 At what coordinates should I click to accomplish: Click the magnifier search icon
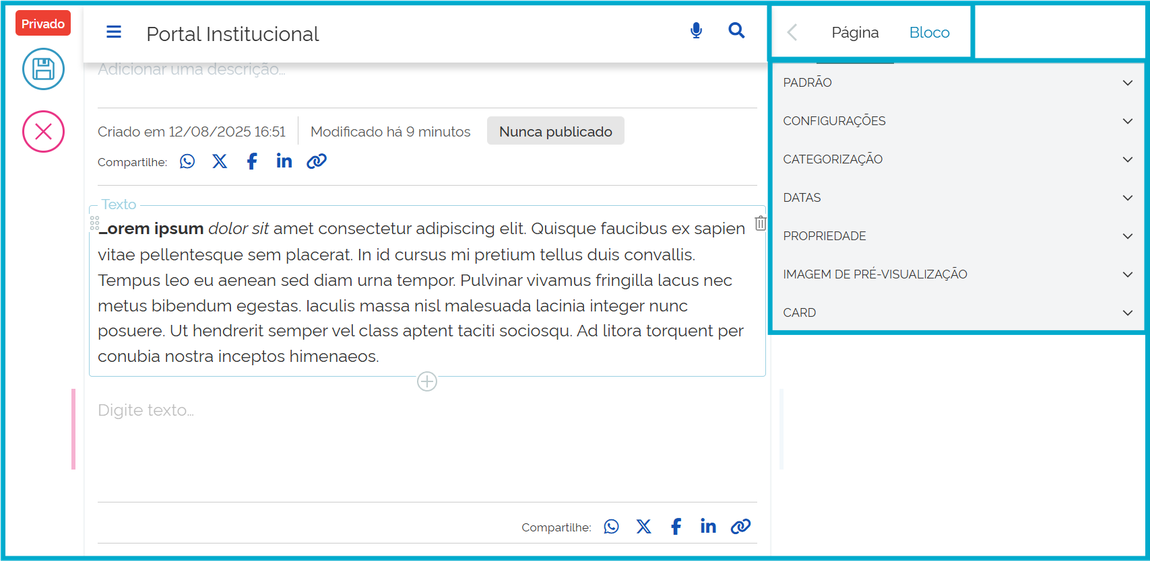coord(736,31)
